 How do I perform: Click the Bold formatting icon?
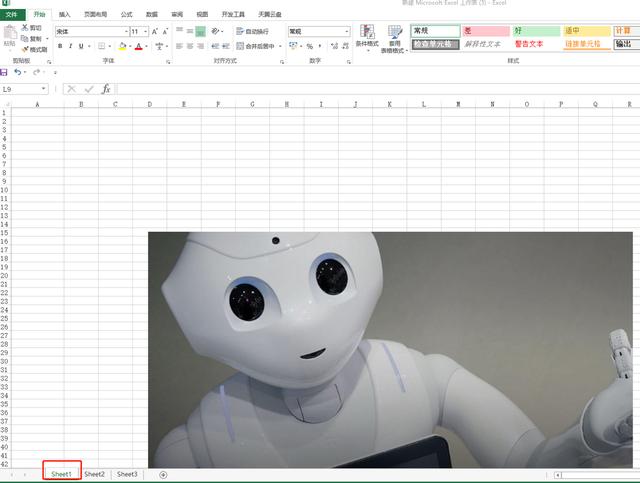60,46
